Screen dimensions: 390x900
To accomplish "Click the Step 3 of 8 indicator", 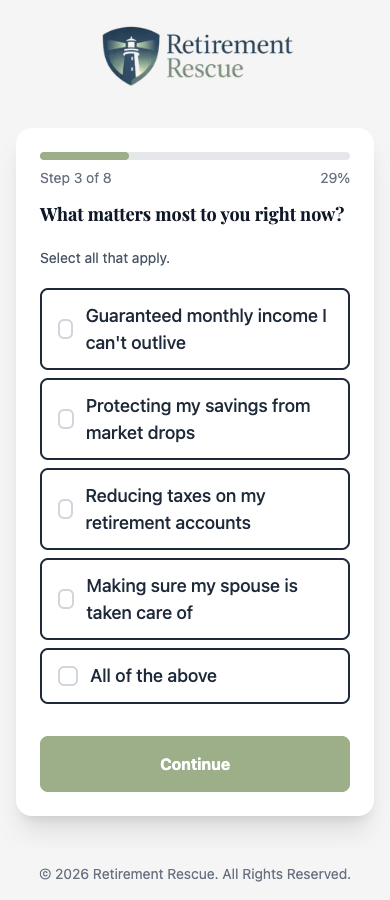I will [76, 179].
